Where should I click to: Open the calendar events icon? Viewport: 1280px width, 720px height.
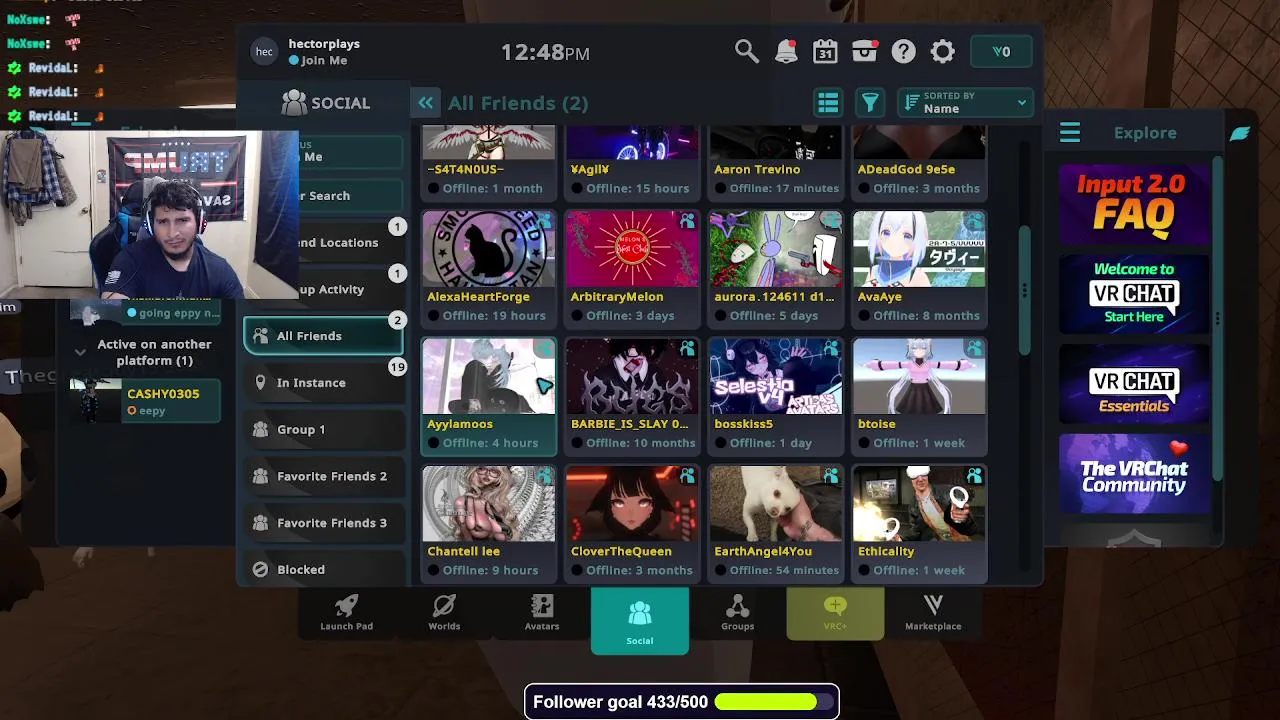(825, 52)
